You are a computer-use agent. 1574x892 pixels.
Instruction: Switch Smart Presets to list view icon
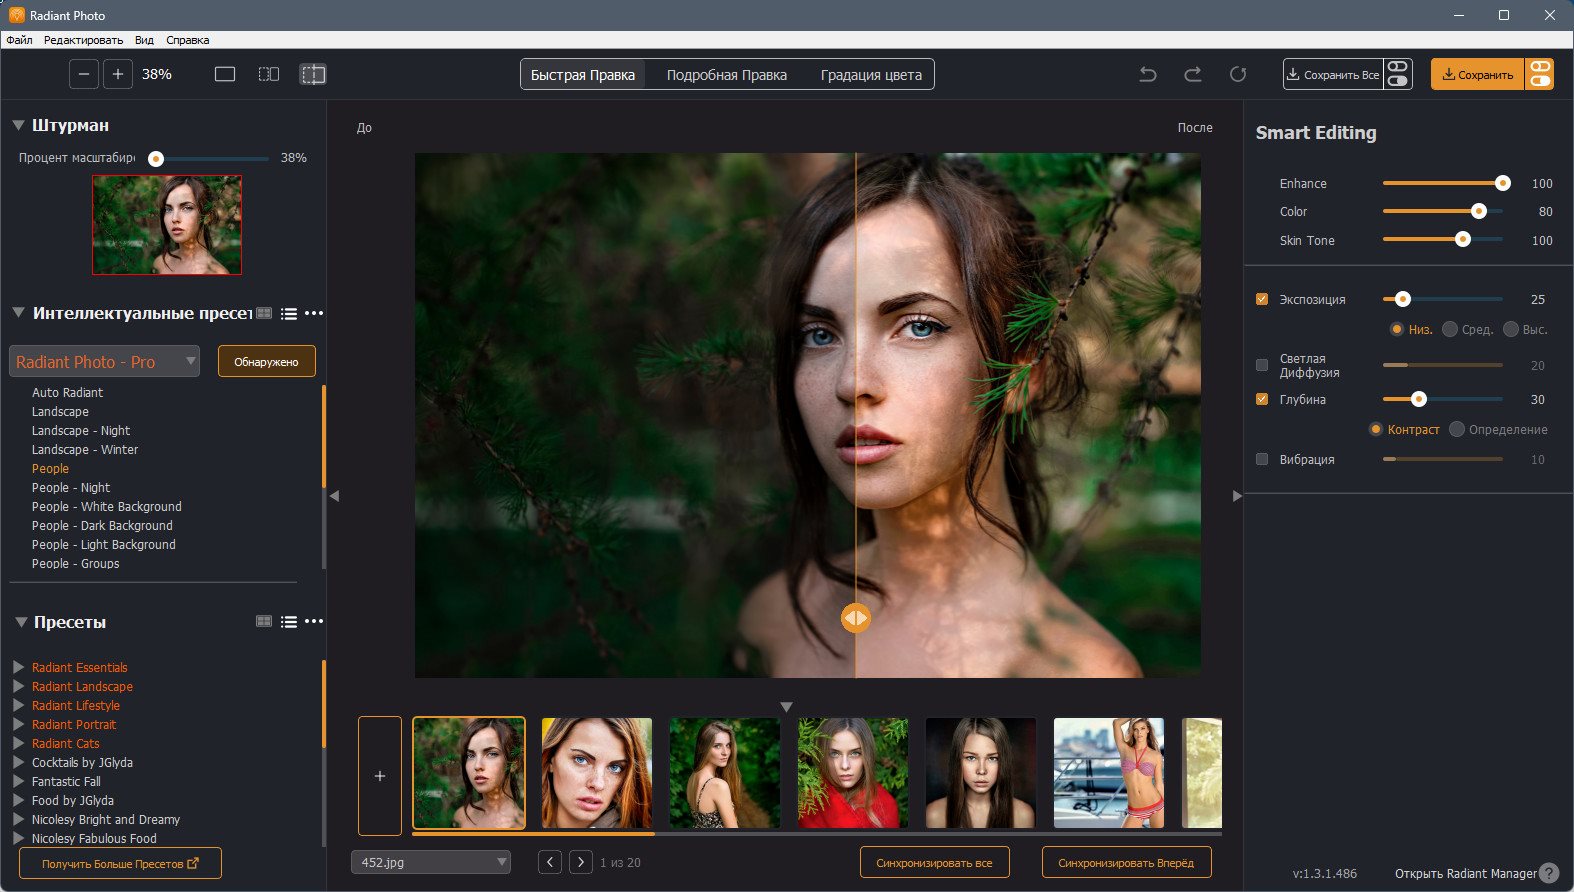289,314
